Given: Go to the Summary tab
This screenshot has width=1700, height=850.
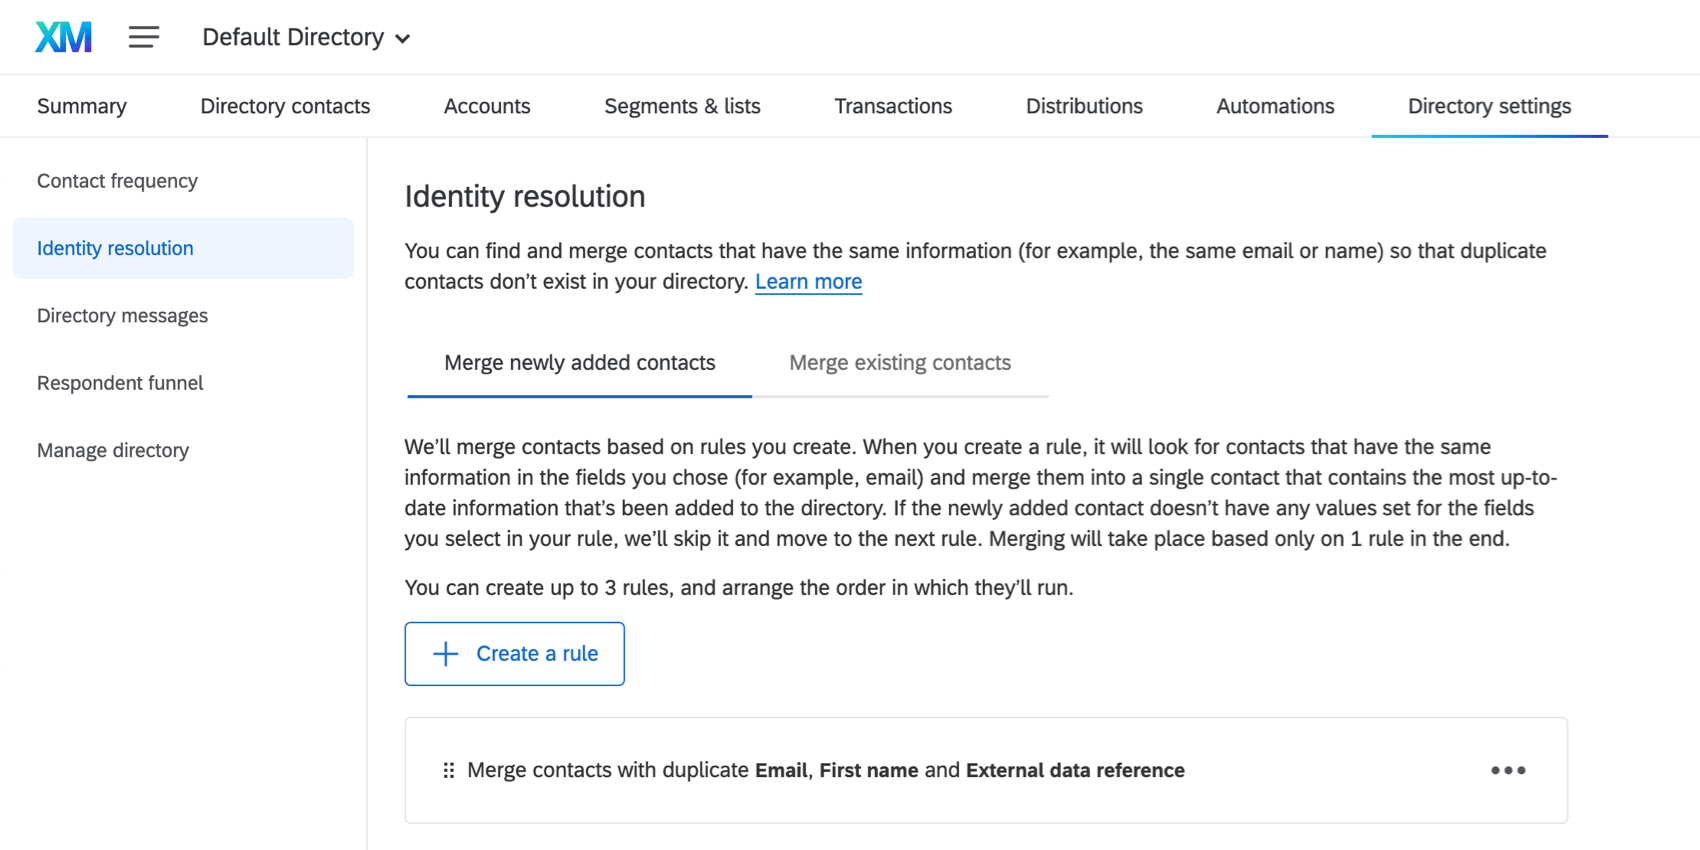Looking at the screenshot, I should 82,106.
